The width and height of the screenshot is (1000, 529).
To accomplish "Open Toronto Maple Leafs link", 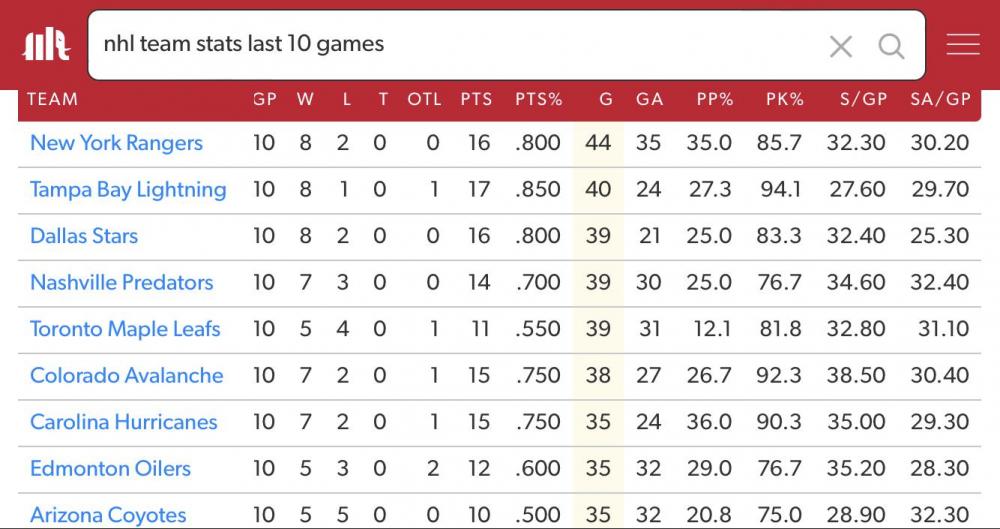I will pyautogui.click(x=125, y=329).
